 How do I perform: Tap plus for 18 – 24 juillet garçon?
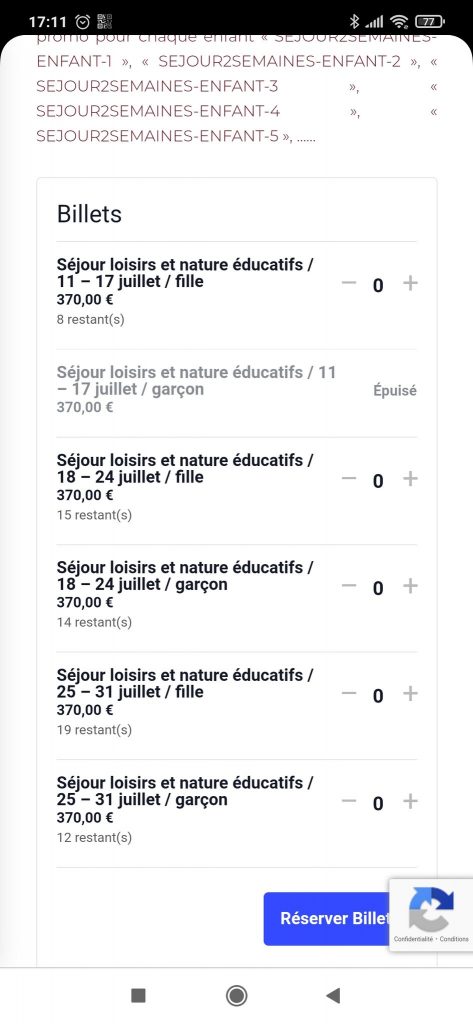pyautogui.click(x=410, y=586)
